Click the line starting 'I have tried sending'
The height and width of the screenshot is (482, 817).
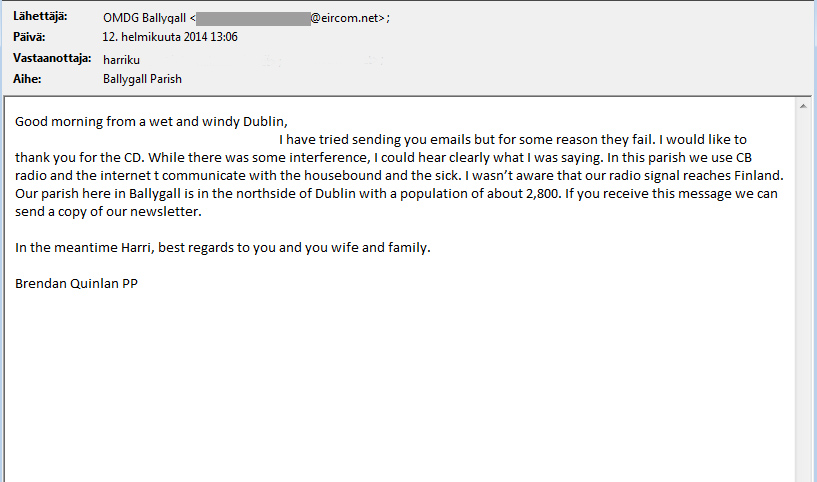coord(513,140)
